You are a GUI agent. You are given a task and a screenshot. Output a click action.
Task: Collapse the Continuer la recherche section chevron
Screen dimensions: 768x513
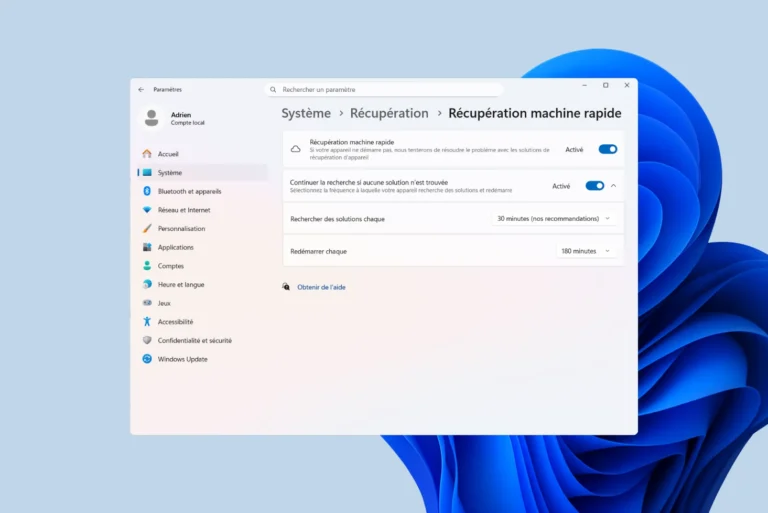tap(613, 186)
